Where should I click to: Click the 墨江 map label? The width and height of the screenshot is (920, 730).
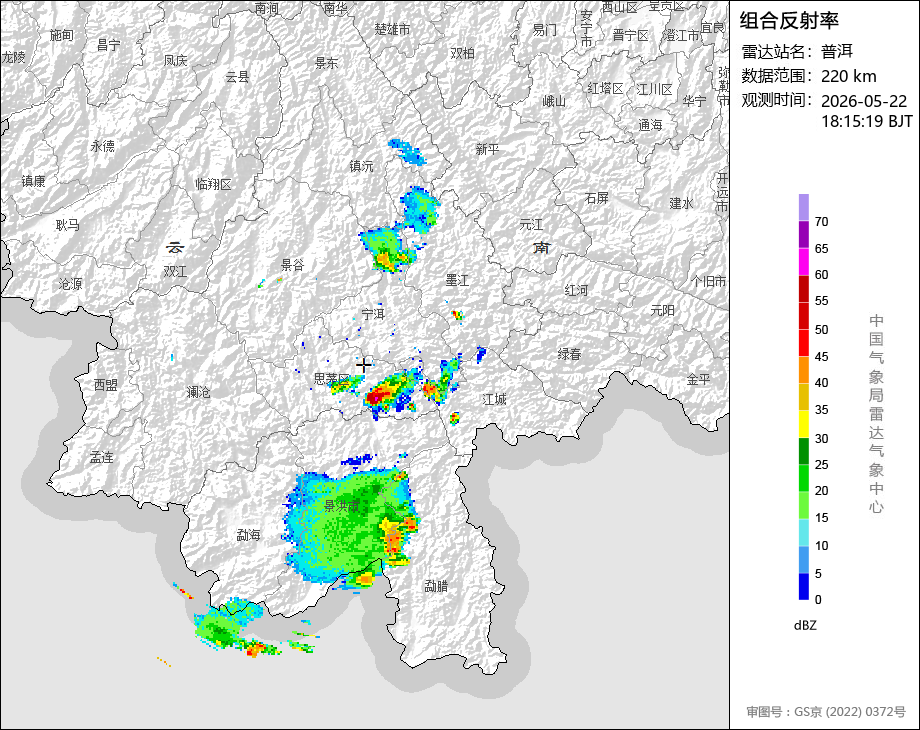457,280
